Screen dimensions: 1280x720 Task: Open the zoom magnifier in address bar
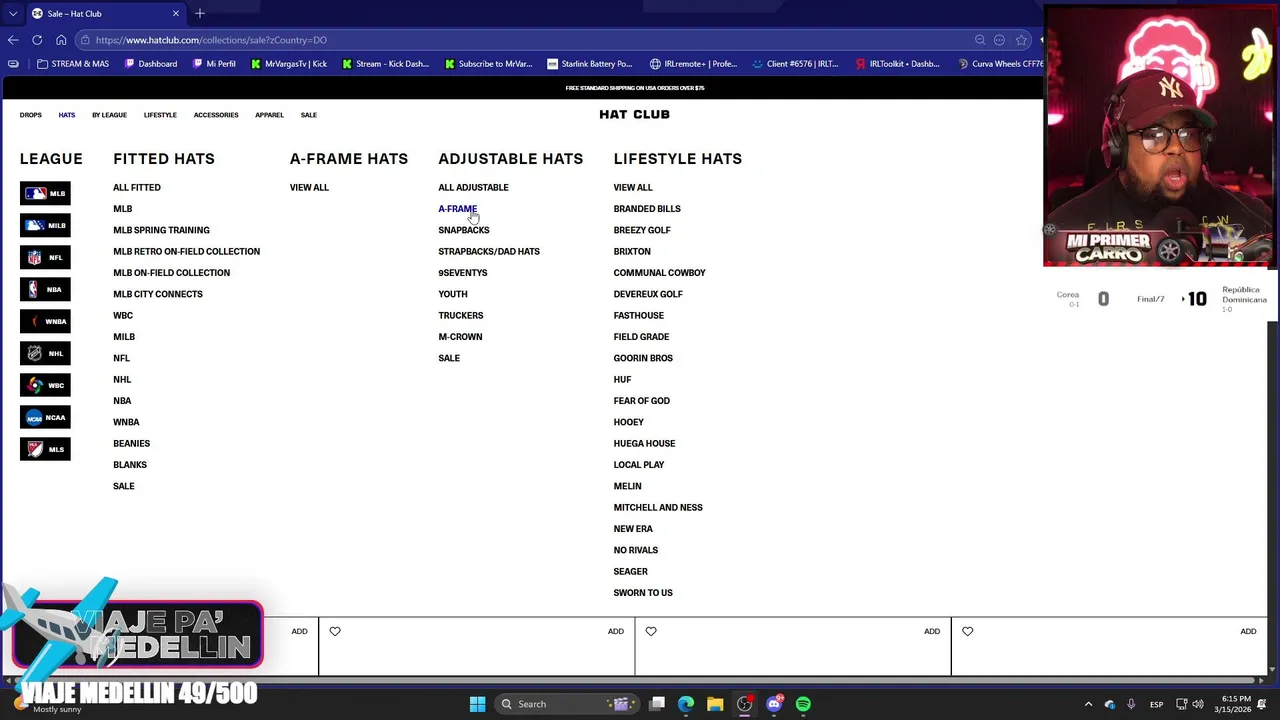click(x=980, y=40)
